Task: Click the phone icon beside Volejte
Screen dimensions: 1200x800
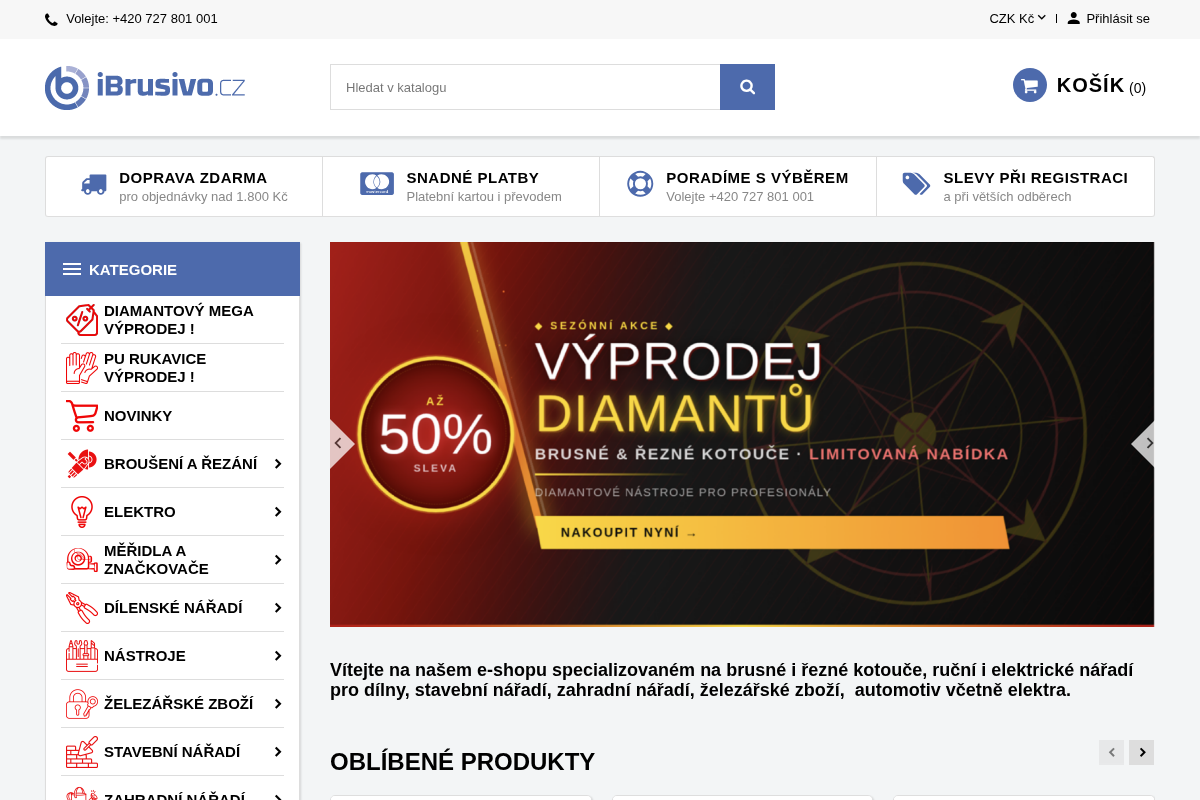Action: 51,19
